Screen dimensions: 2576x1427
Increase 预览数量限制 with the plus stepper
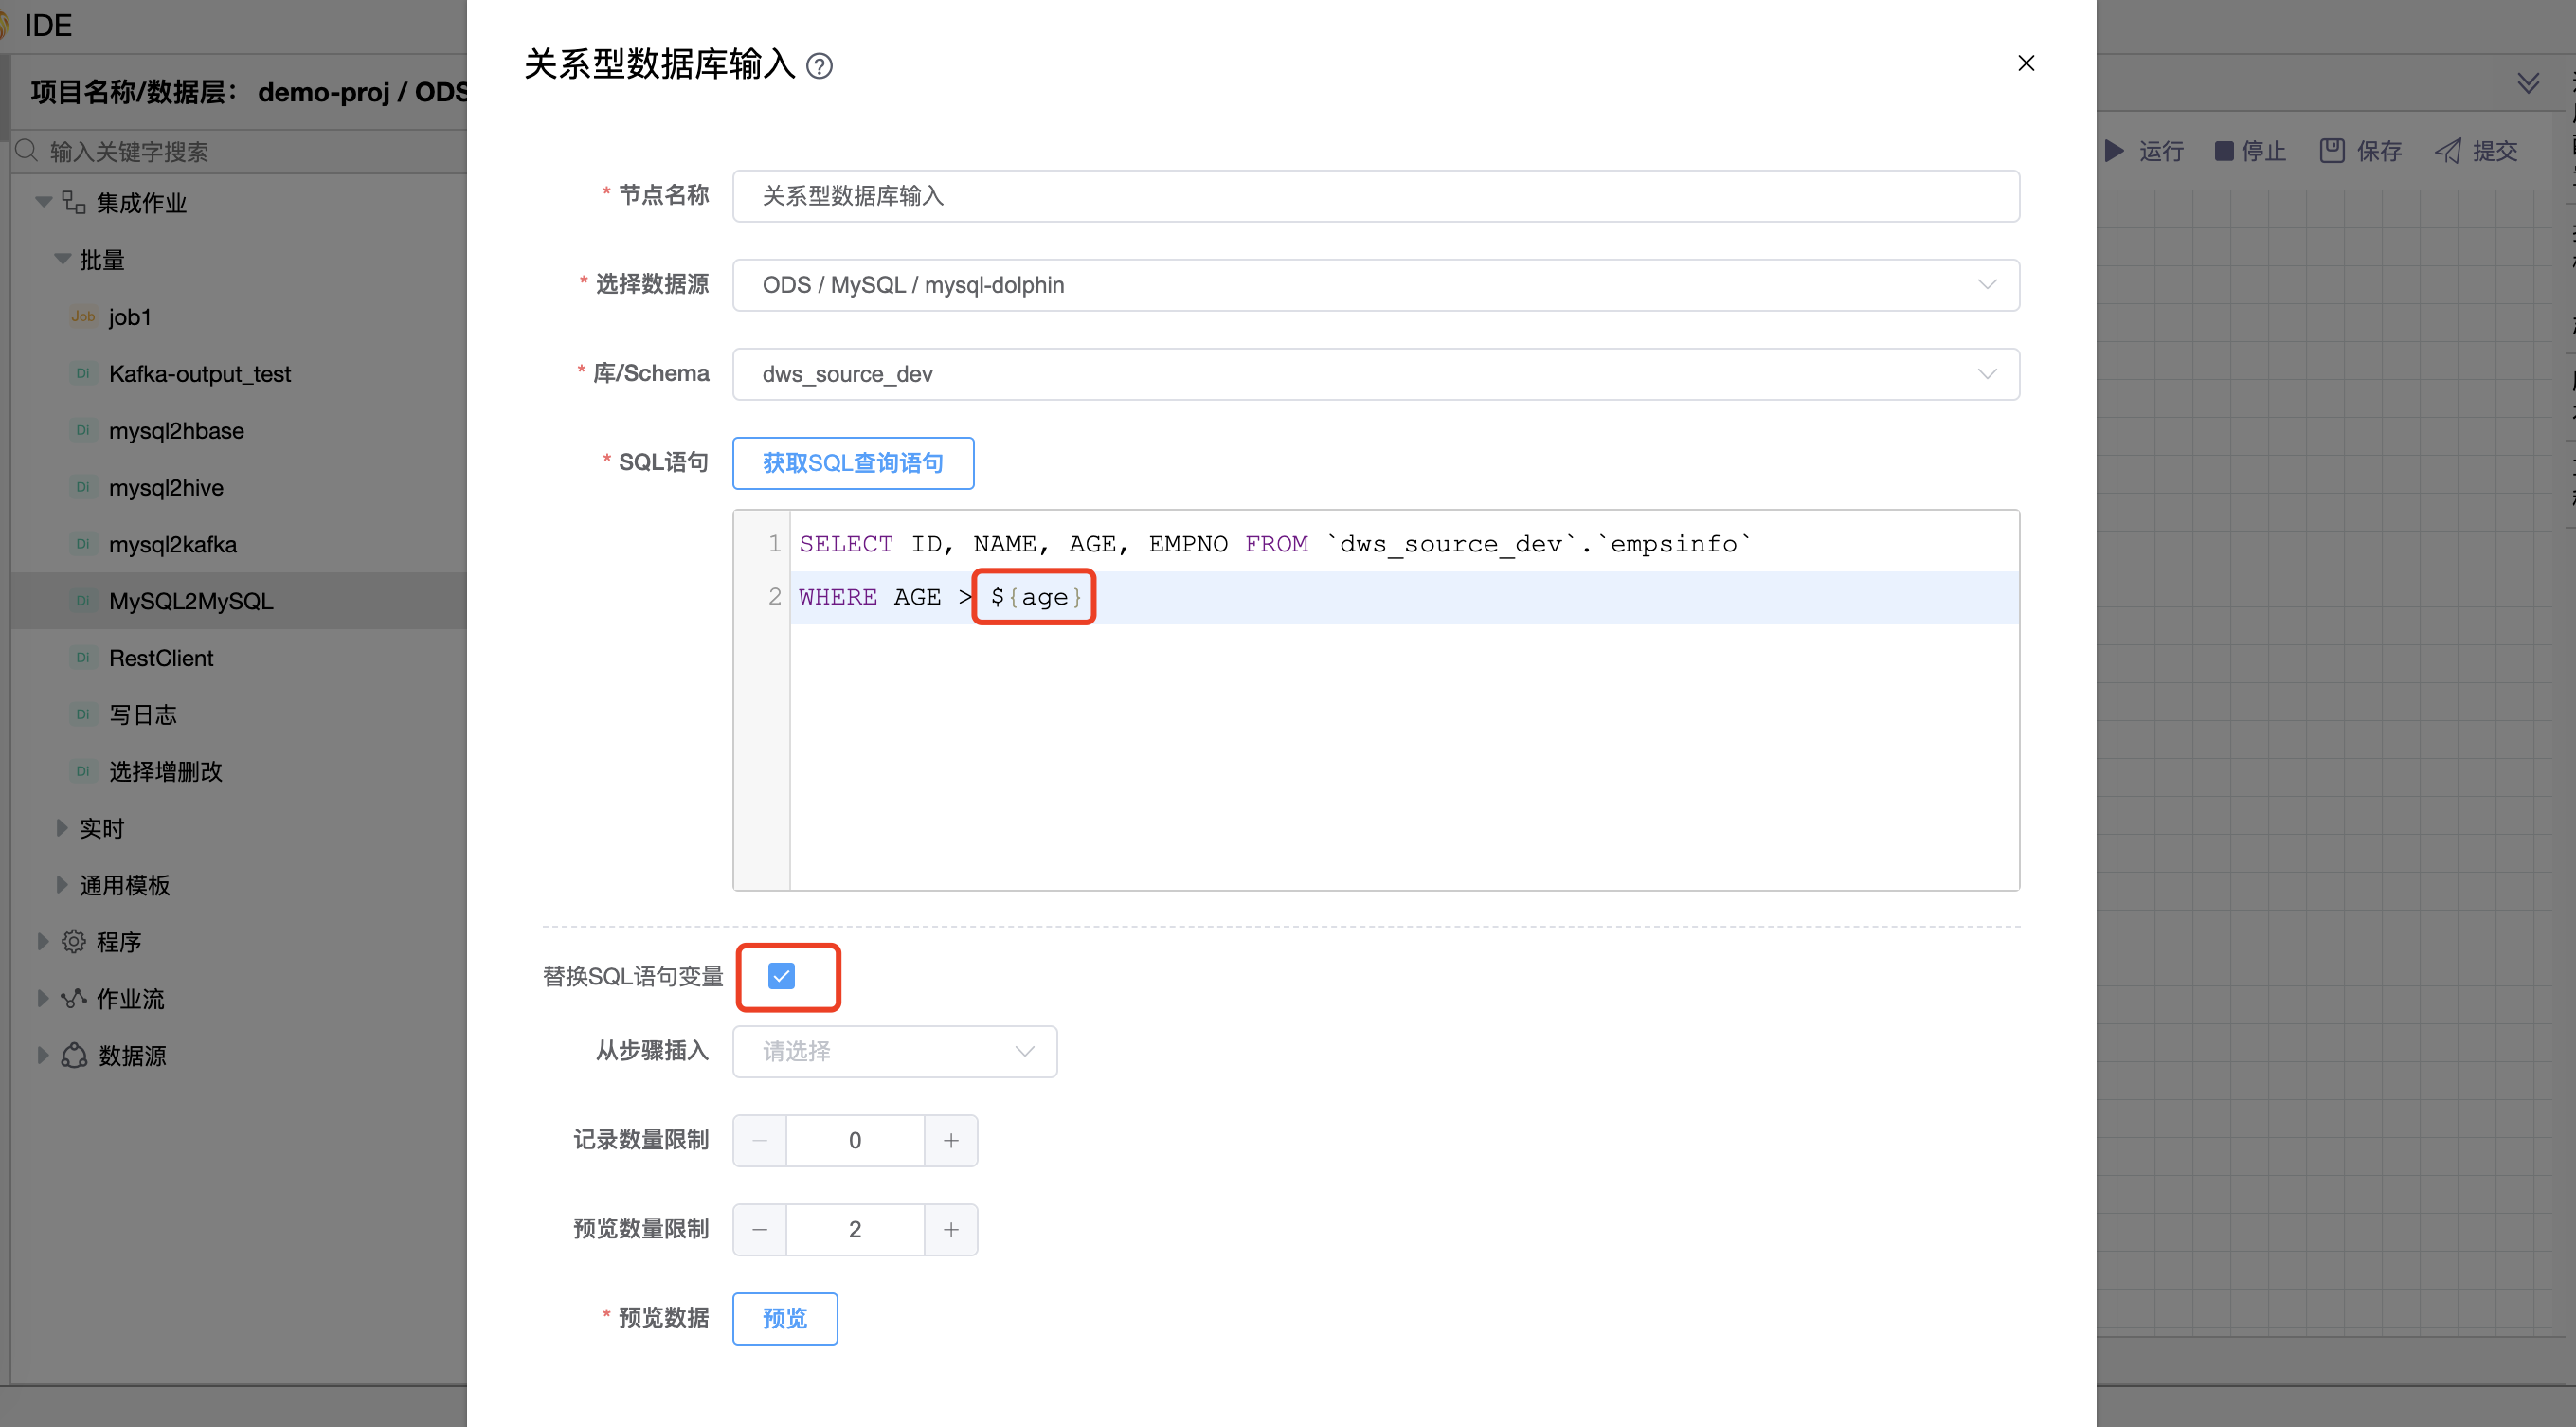[x=951, y=1229]
